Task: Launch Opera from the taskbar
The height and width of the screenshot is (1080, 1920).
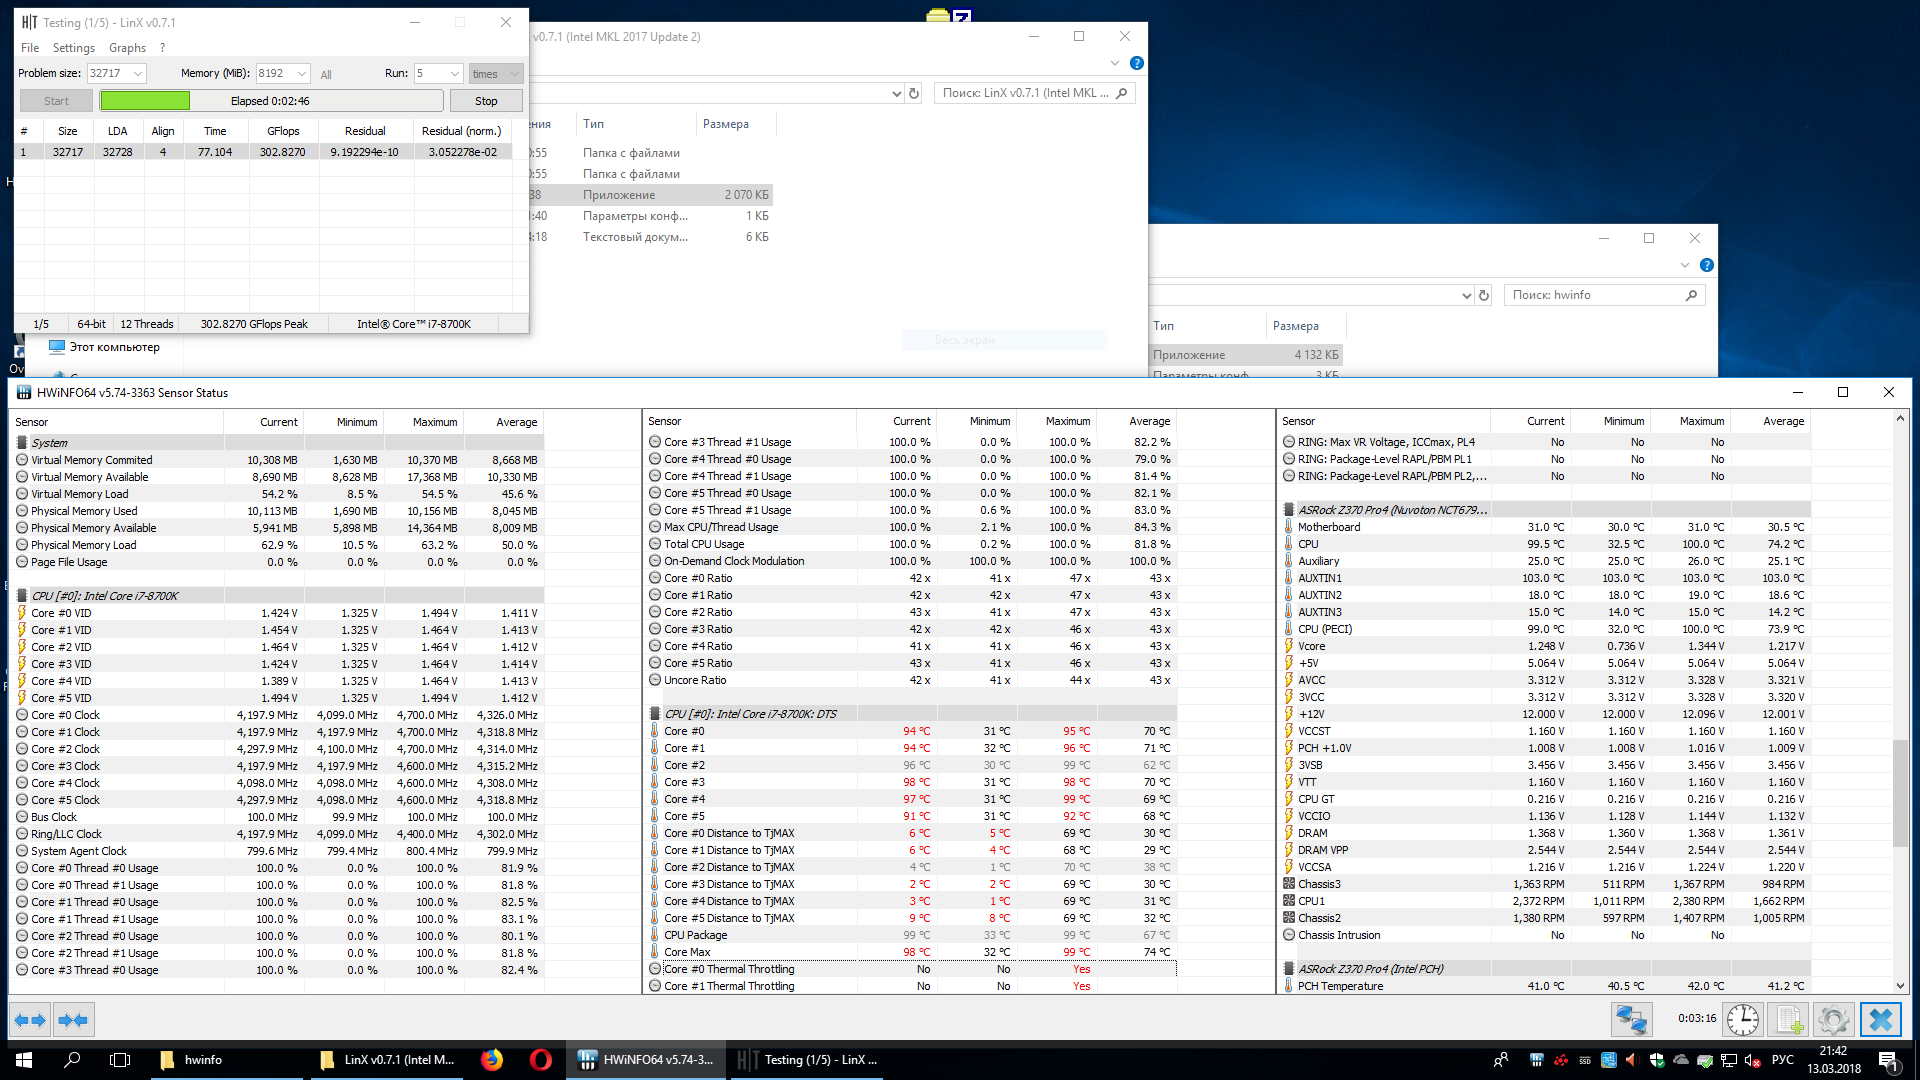Action: pyautogui.click(x=540, y=1060)
